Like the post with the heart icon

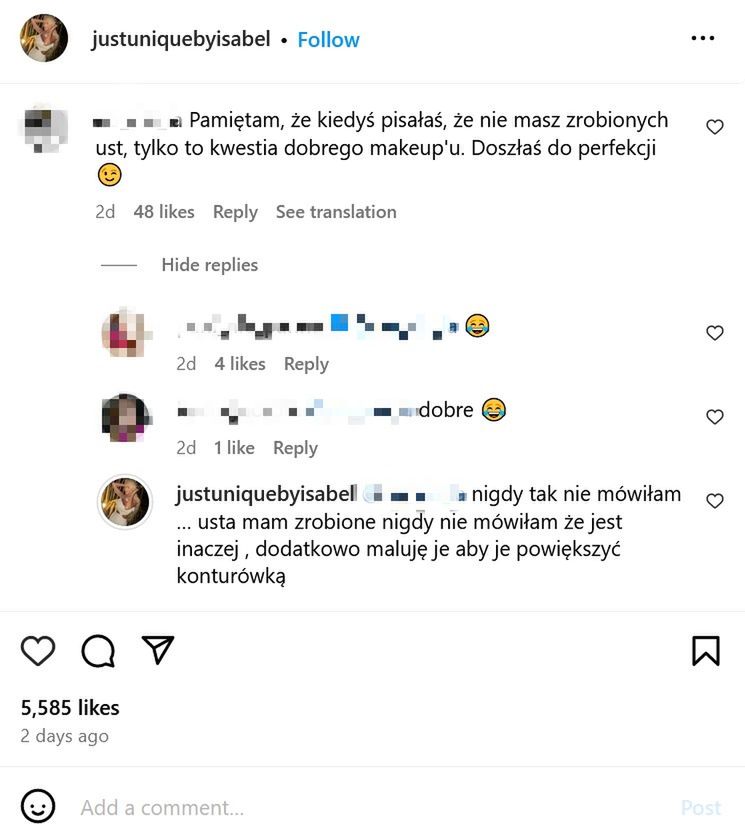(38, 651)
